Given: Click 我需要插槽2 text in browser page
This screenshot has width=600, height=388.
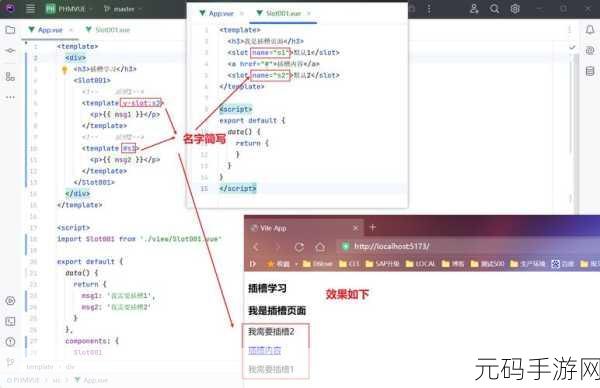Looking at the screenshot, I should [271, 332].
